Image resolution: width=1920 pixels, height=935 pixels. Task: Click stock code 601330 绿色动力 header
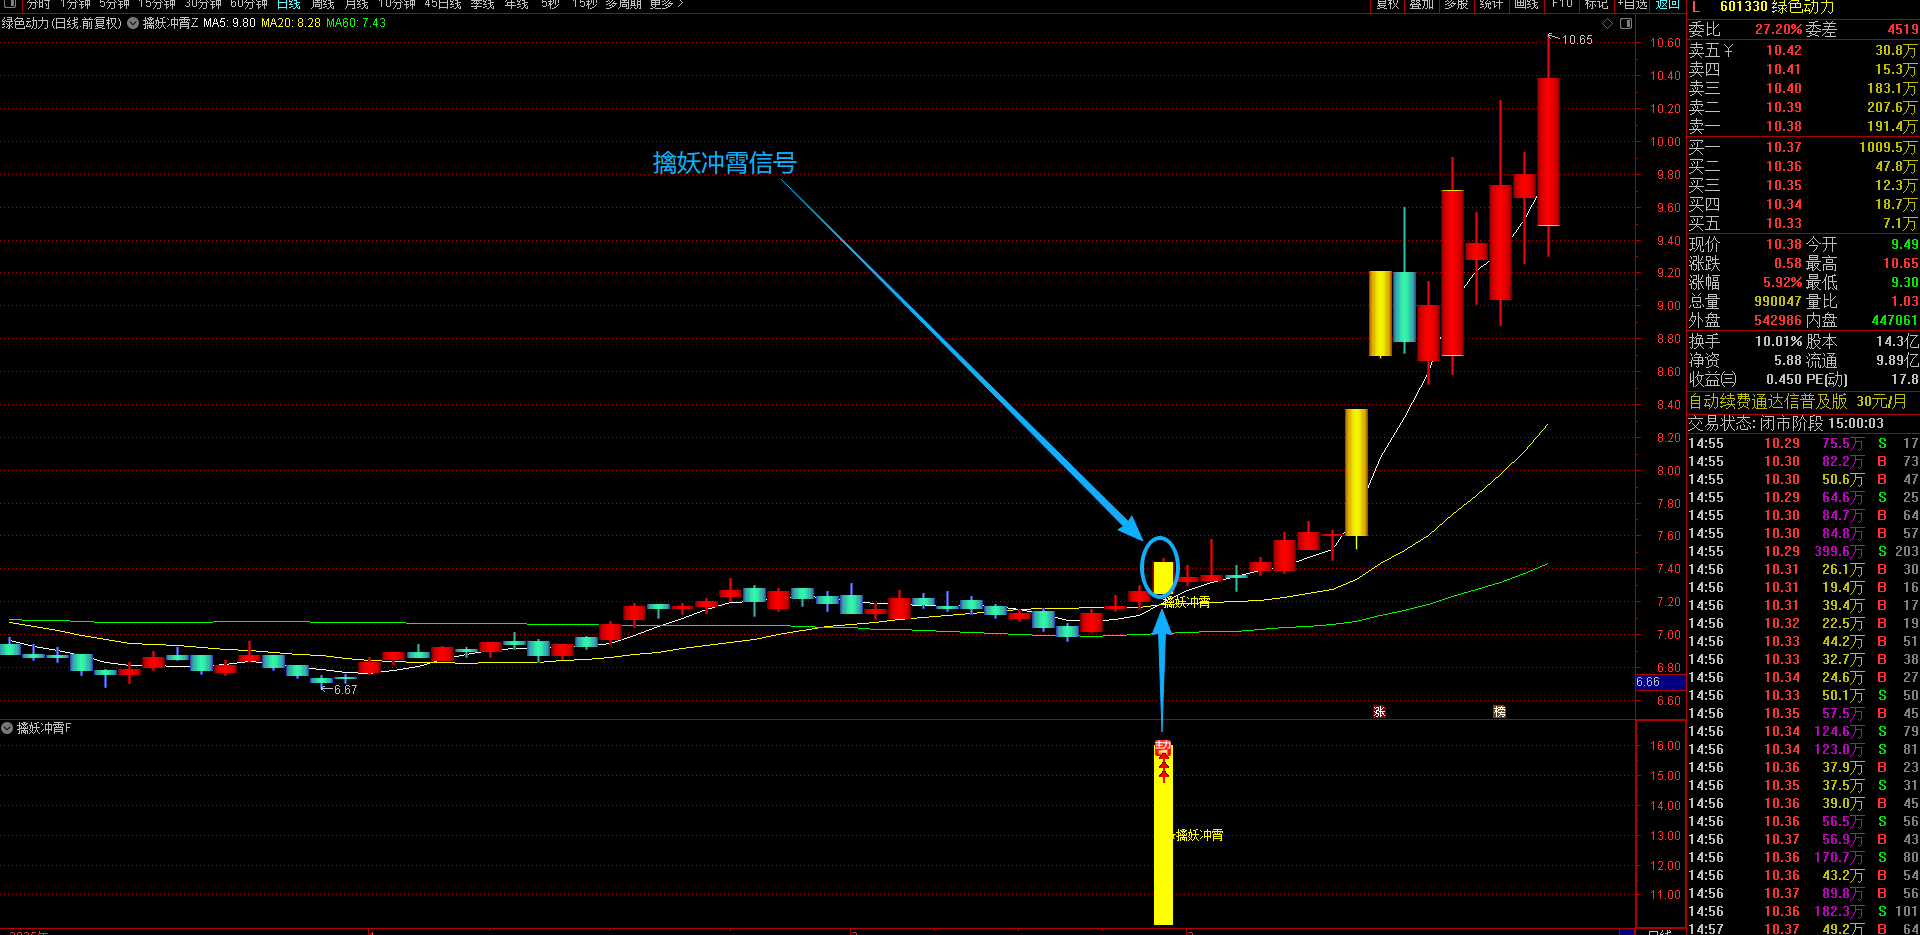tap(1776, 7)
